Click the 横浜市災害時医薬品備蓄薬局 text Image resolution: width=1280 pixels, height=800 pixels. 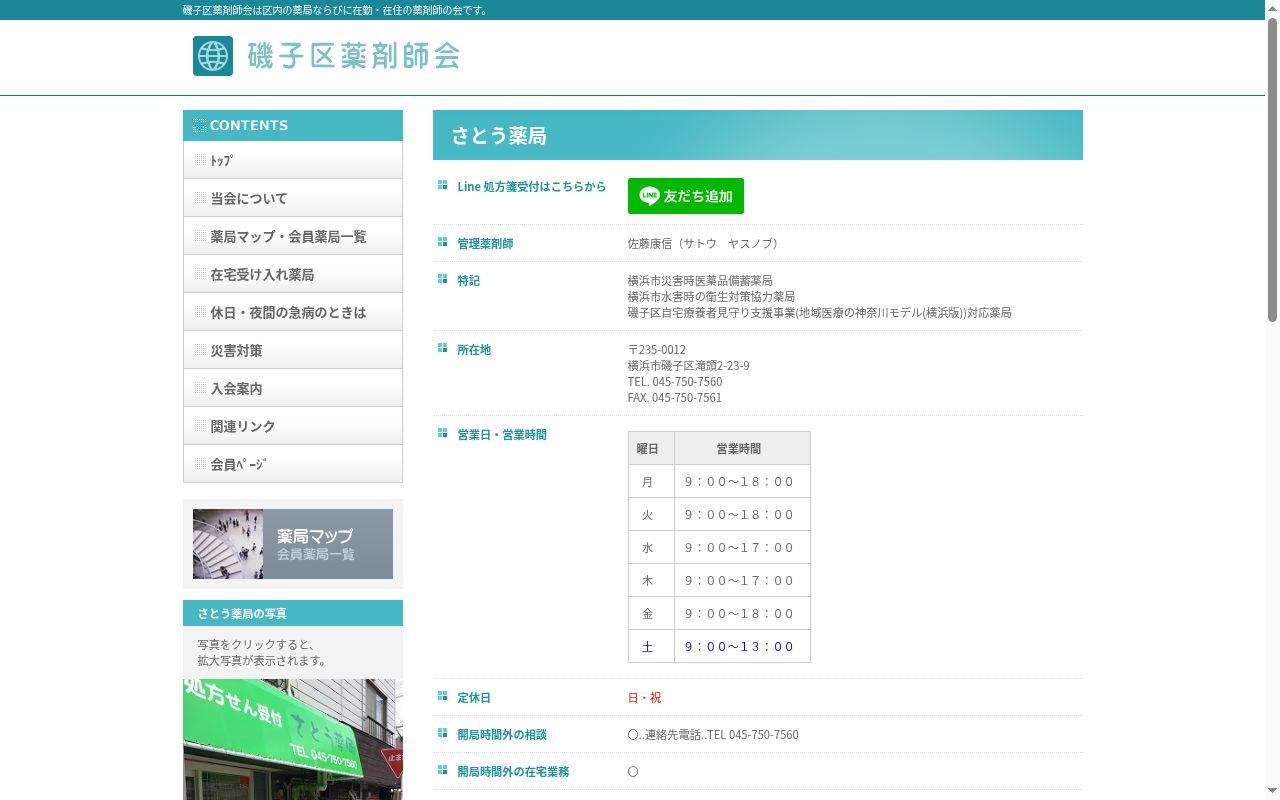(x=700, y=281)
